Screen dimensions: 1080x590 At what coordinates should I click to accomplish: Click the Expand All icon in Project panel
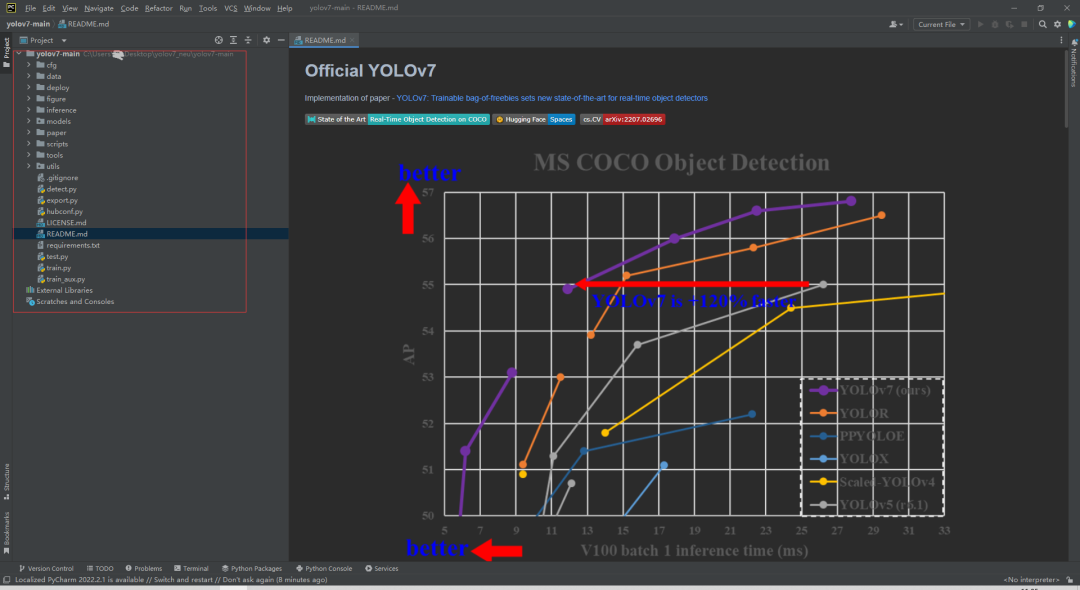coord(233,40)
